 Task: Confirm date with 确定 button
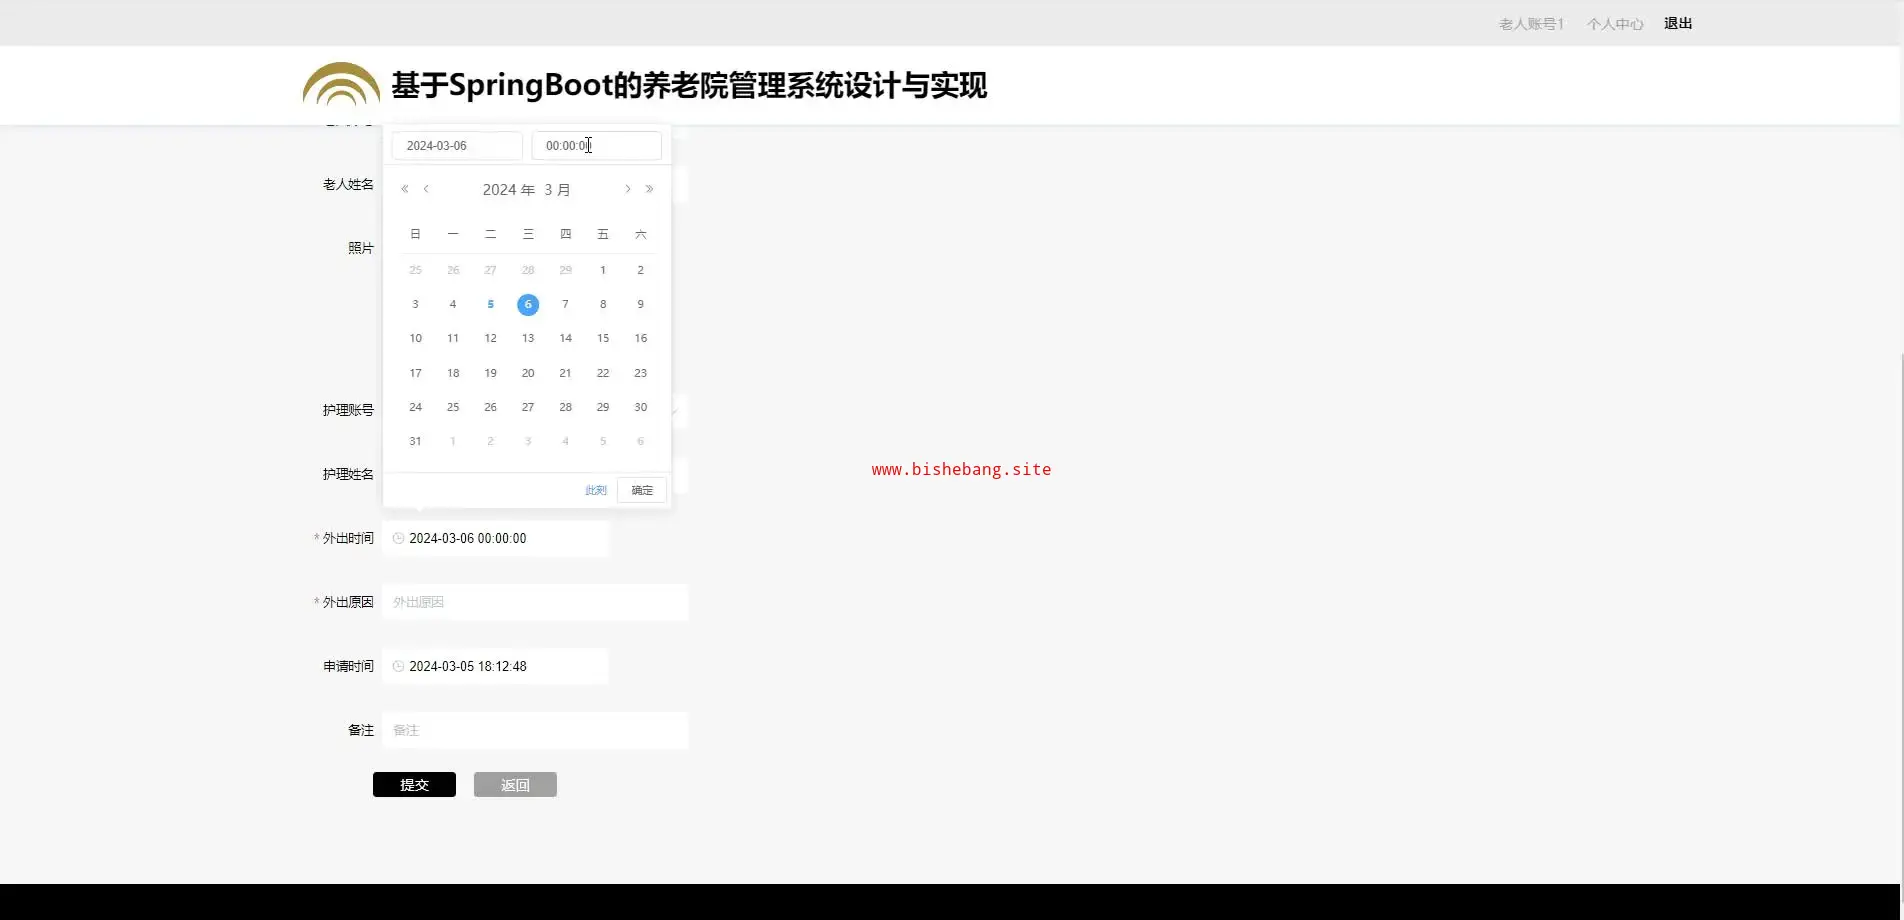point(642,490)
